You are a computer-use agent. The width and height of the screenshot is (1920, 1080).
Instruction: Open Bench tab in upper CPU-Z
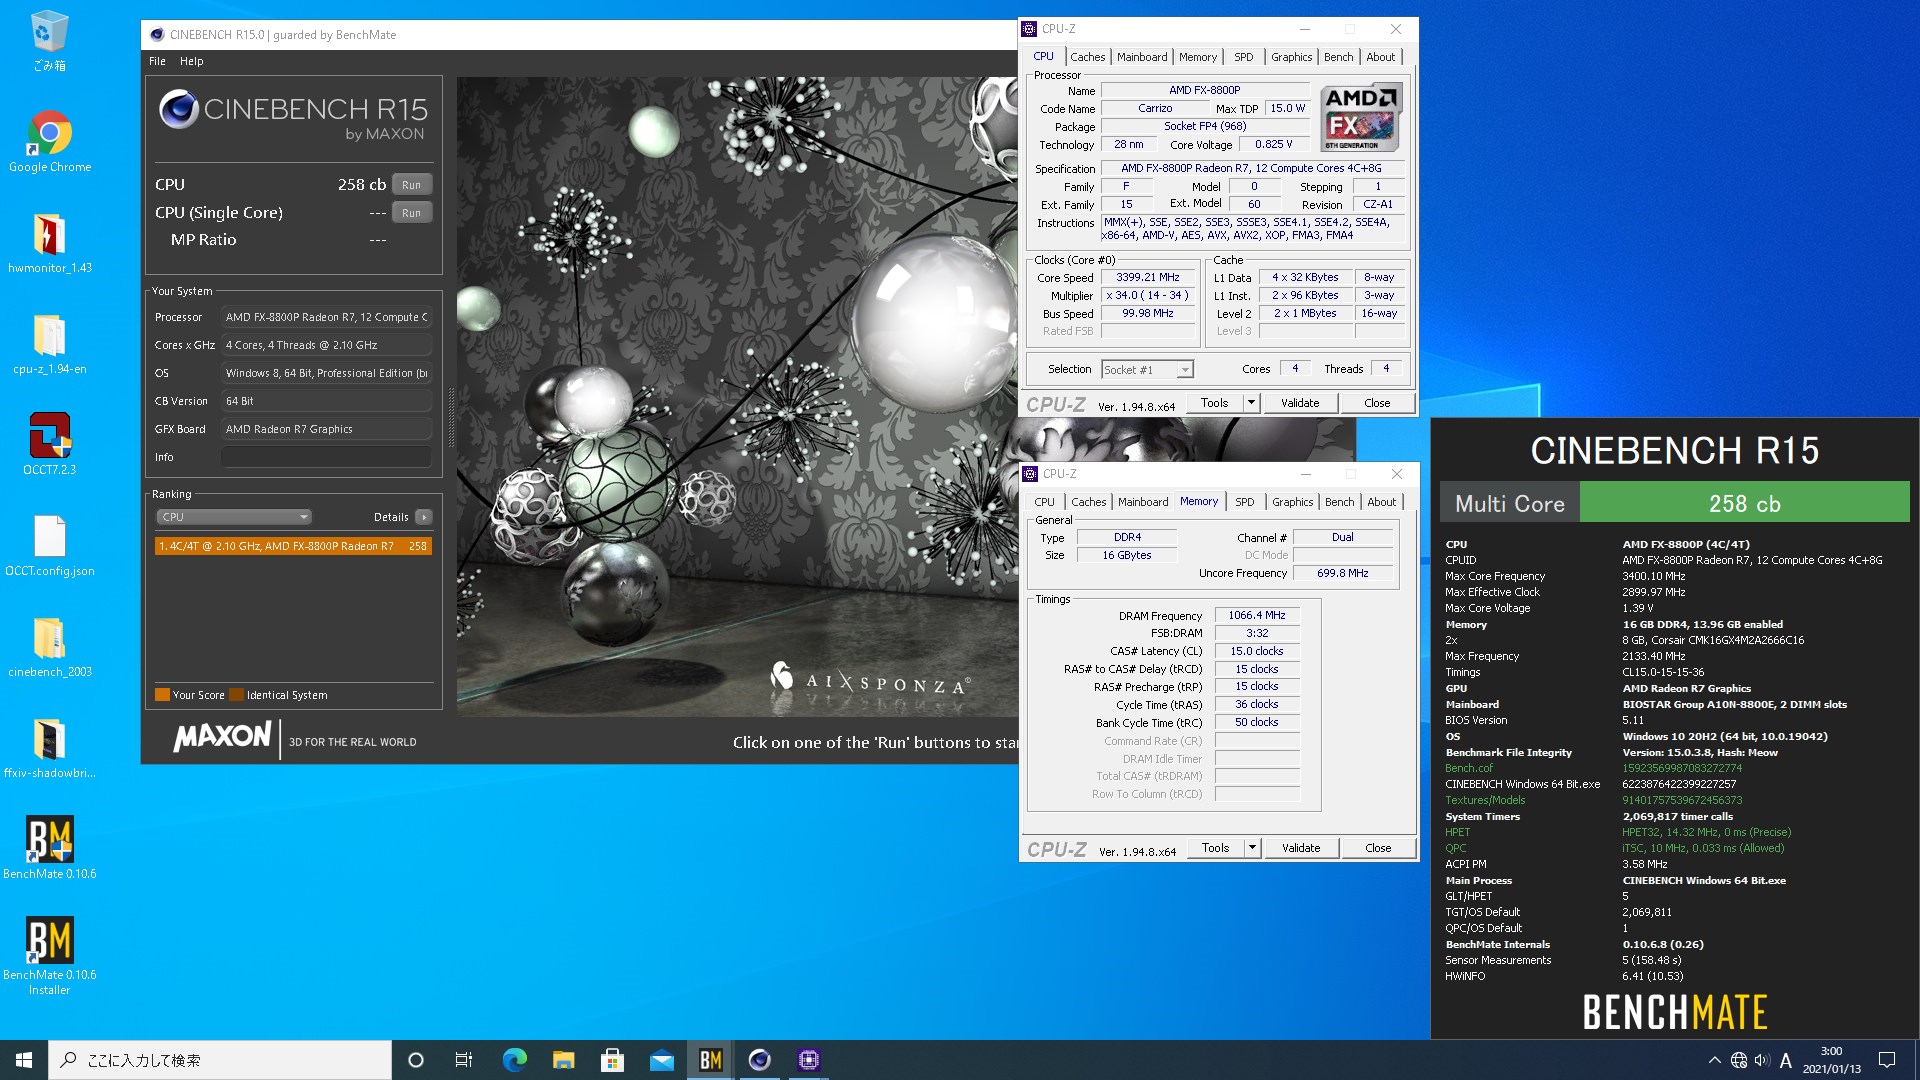(x=1338, y=57)
